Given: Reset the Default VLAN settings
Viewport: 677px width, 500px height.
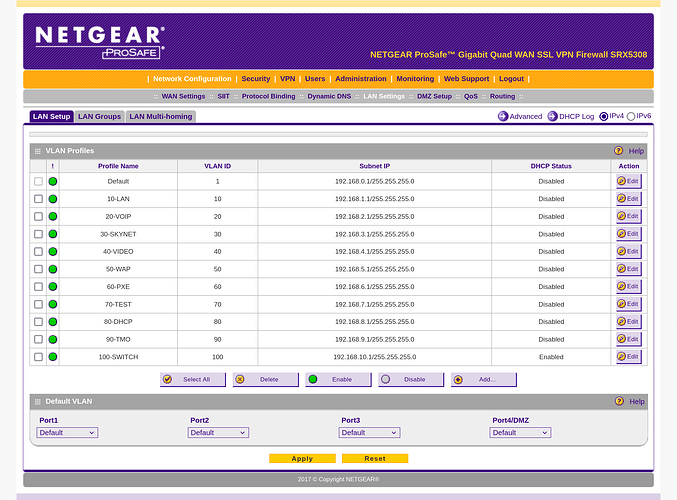Looking at the screenshot, I should 375,459.
